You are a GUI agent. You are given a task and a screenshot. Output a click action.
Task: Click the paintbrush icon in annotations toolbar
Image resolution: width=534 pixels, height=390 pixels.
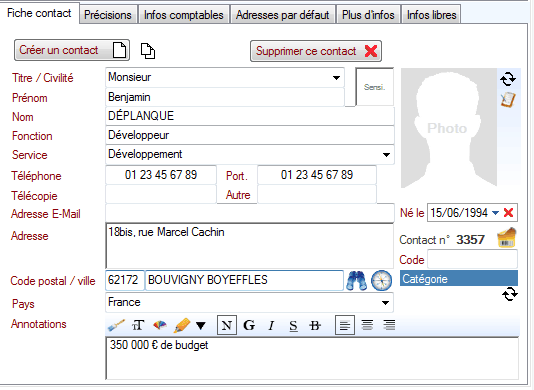click(116, 326)
